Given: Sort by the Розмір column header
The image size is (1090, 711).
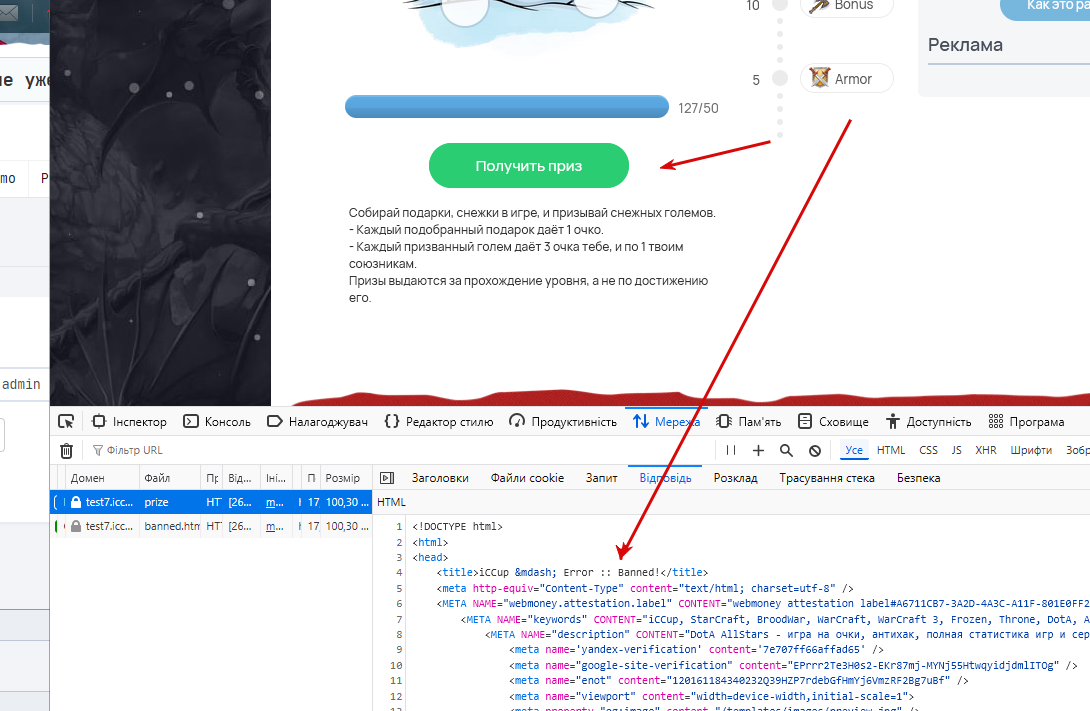Looking at the screenshot, I should tap(346, 478).
